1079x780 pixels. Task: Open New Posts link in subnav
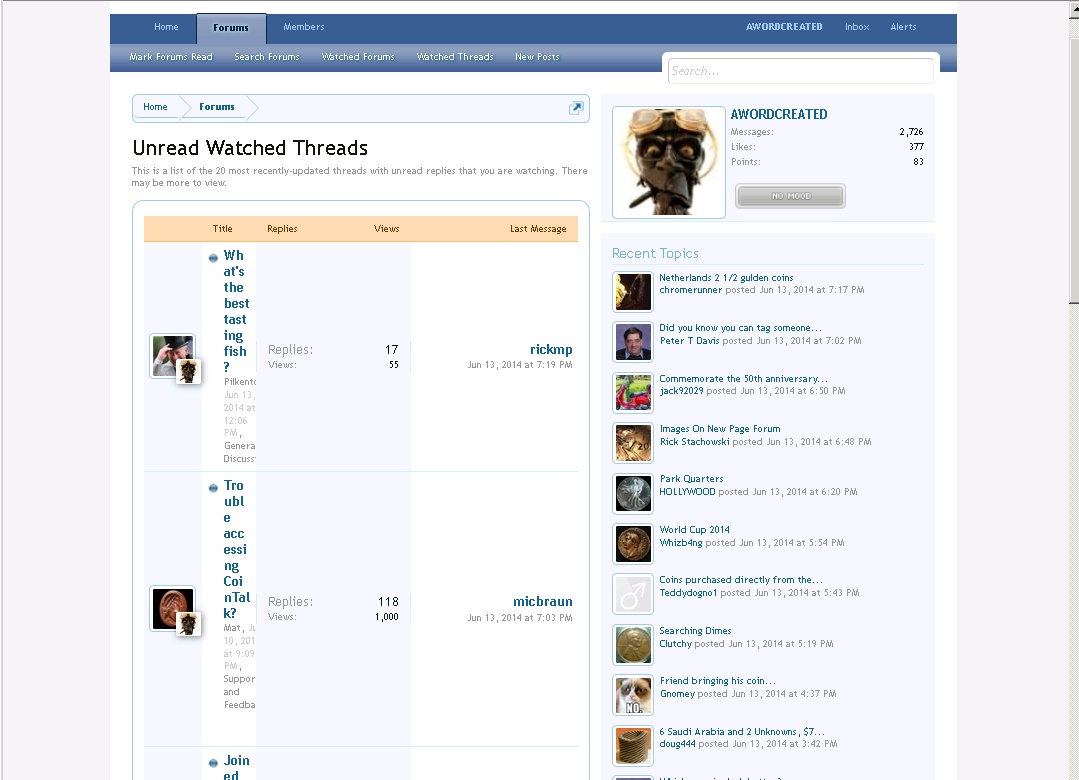click(537, 57)
